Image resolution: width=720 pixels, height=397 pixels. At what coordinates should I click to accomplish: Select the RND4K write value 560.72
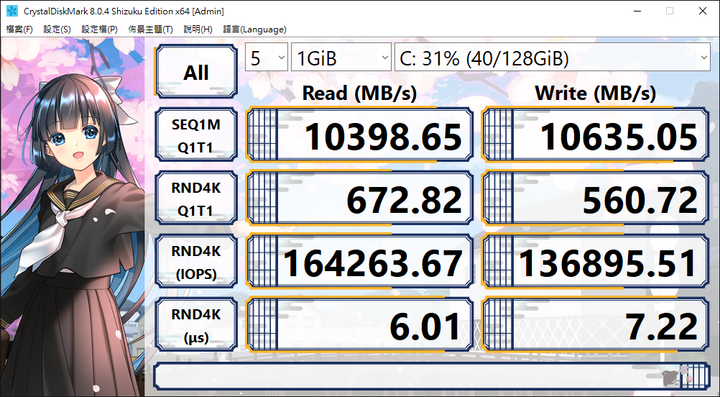595,199
